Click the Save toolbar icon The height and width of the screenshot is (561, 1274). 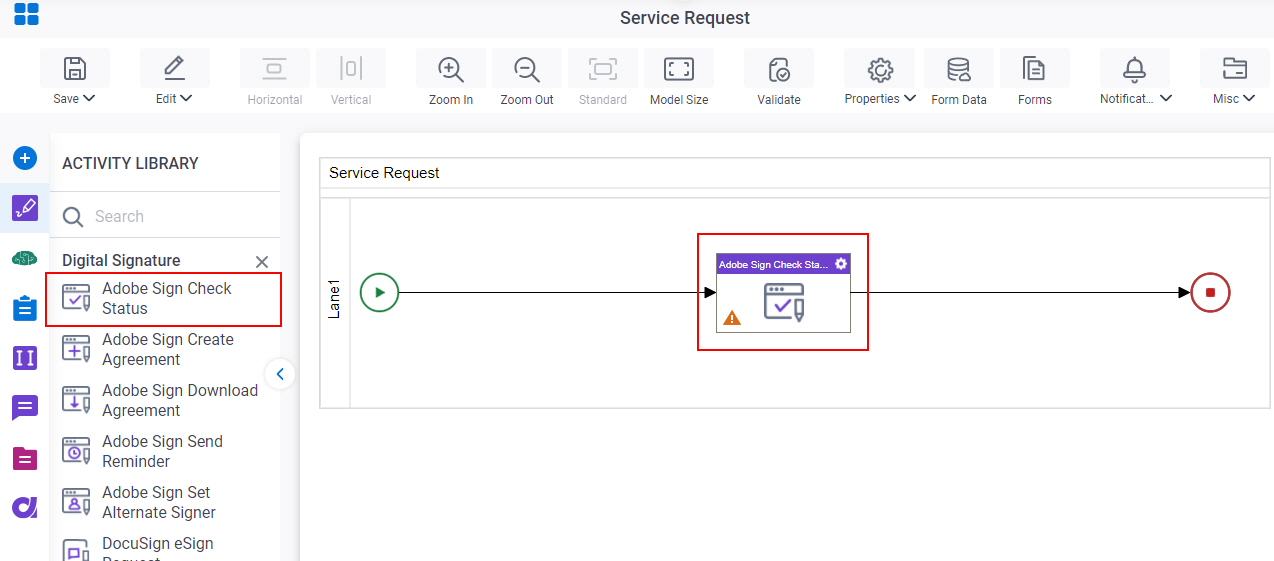coord(74,68)
